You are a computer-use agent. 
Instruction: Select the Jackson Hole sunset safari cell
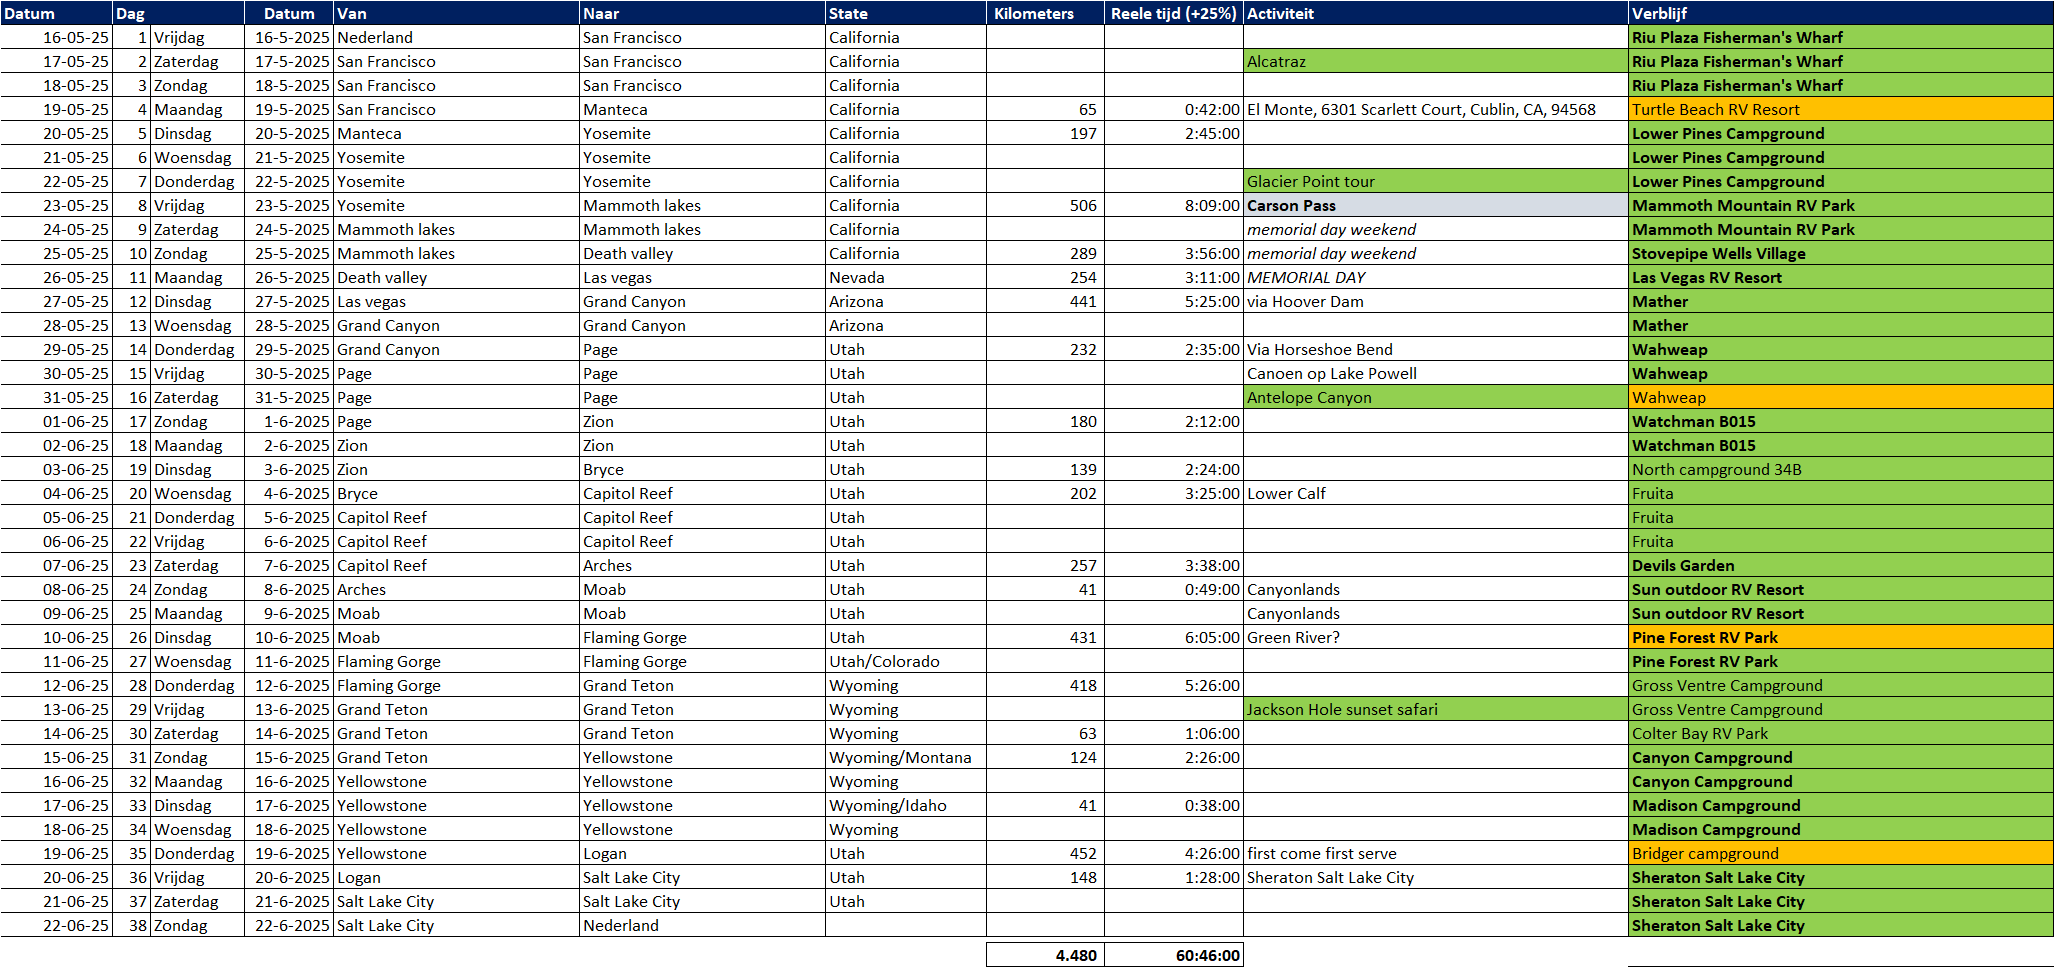pos(1435,710)
